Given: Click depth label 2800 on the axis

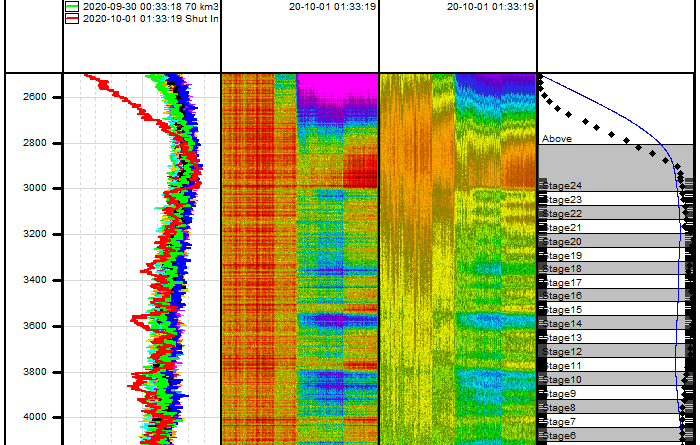Looking at the screenshot, I should [35, 143].
